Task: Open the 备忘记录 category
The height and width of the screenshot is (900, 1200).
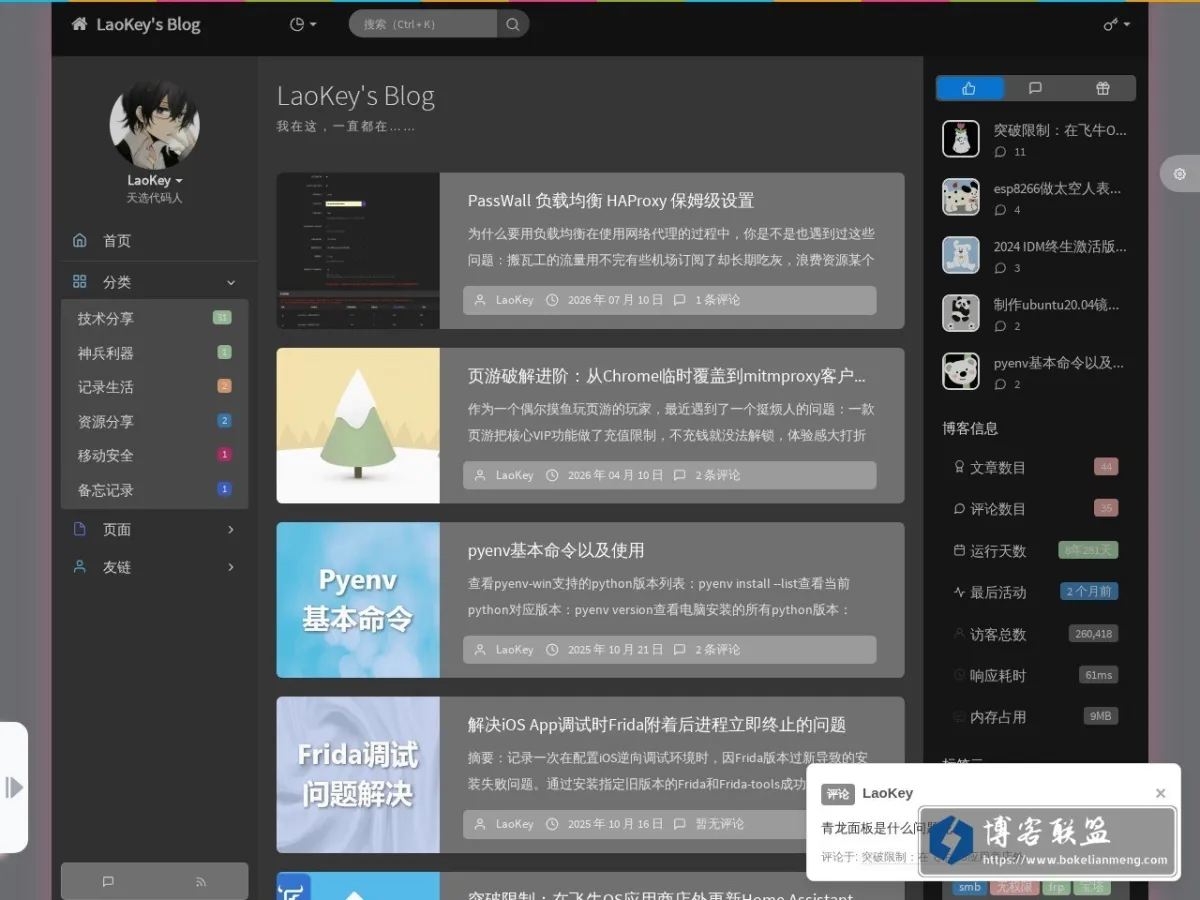Action: [x=154, y=490]
